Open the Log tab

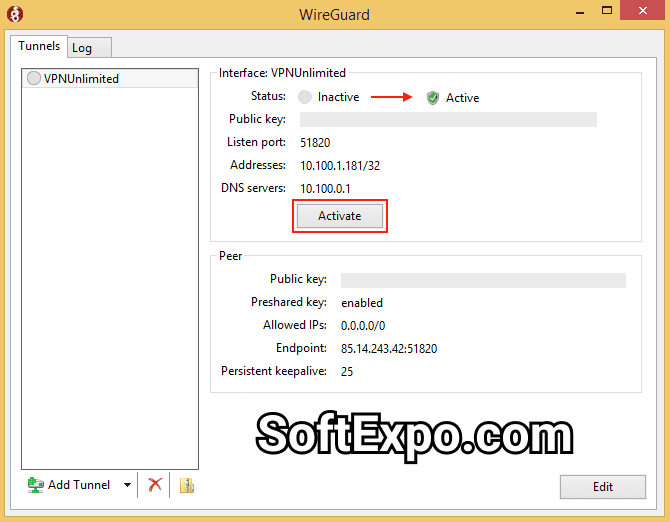(82, 47)
